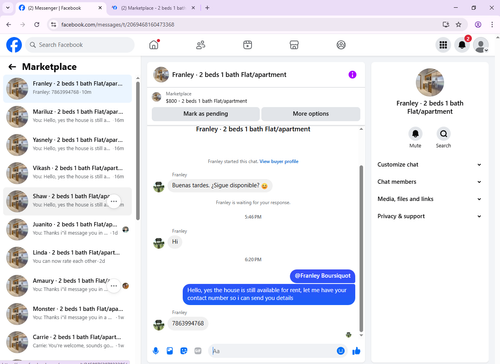Click the $800 - 2 beds 1 bath listing text
This screenshot has width=500, height=364.
click(206, 101)
